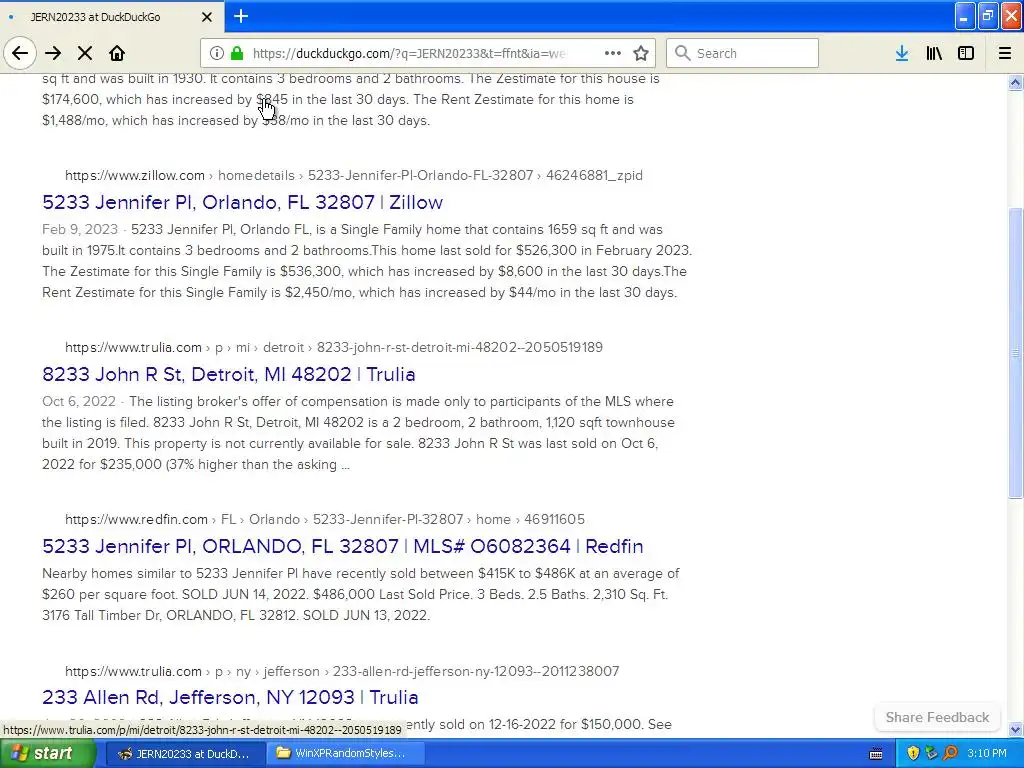Toggle the sidebar view
1024x768 pixels.
click(966, 54)
